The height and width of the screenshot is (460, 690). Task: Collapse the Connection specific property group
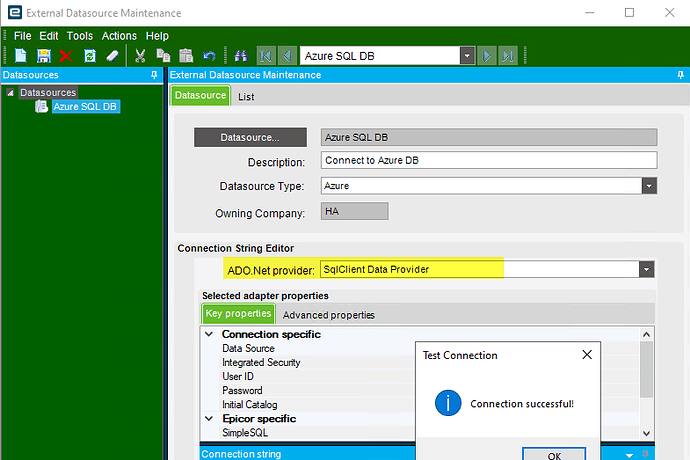click(209, 334)
